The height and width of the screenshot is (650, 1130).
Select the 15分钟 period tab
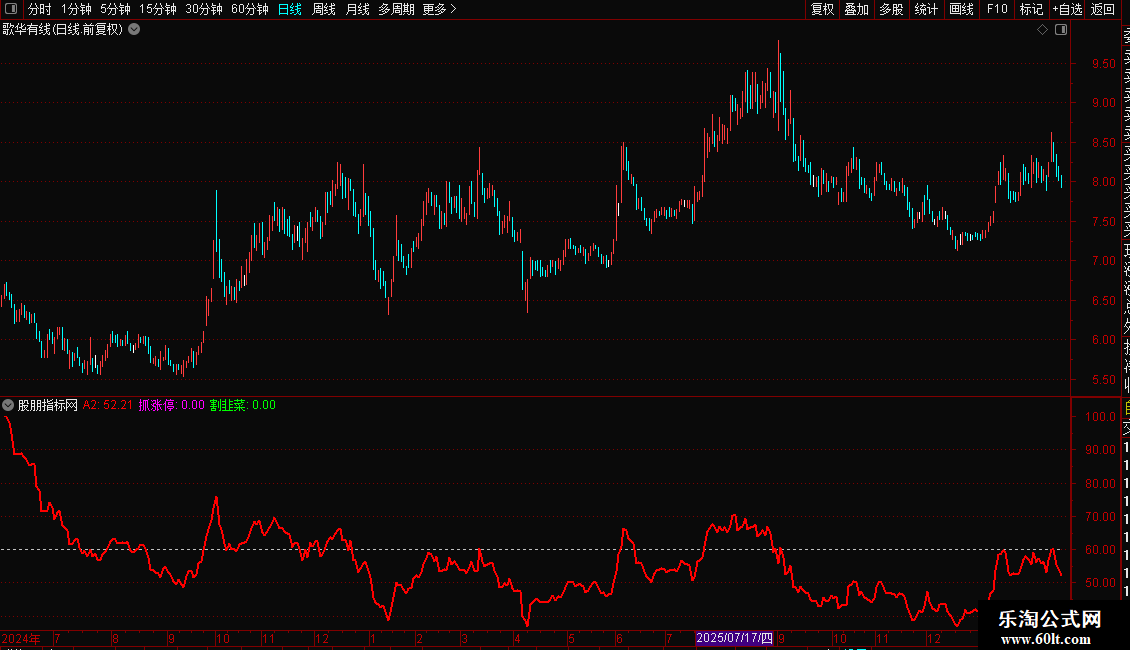click(158, 9)
